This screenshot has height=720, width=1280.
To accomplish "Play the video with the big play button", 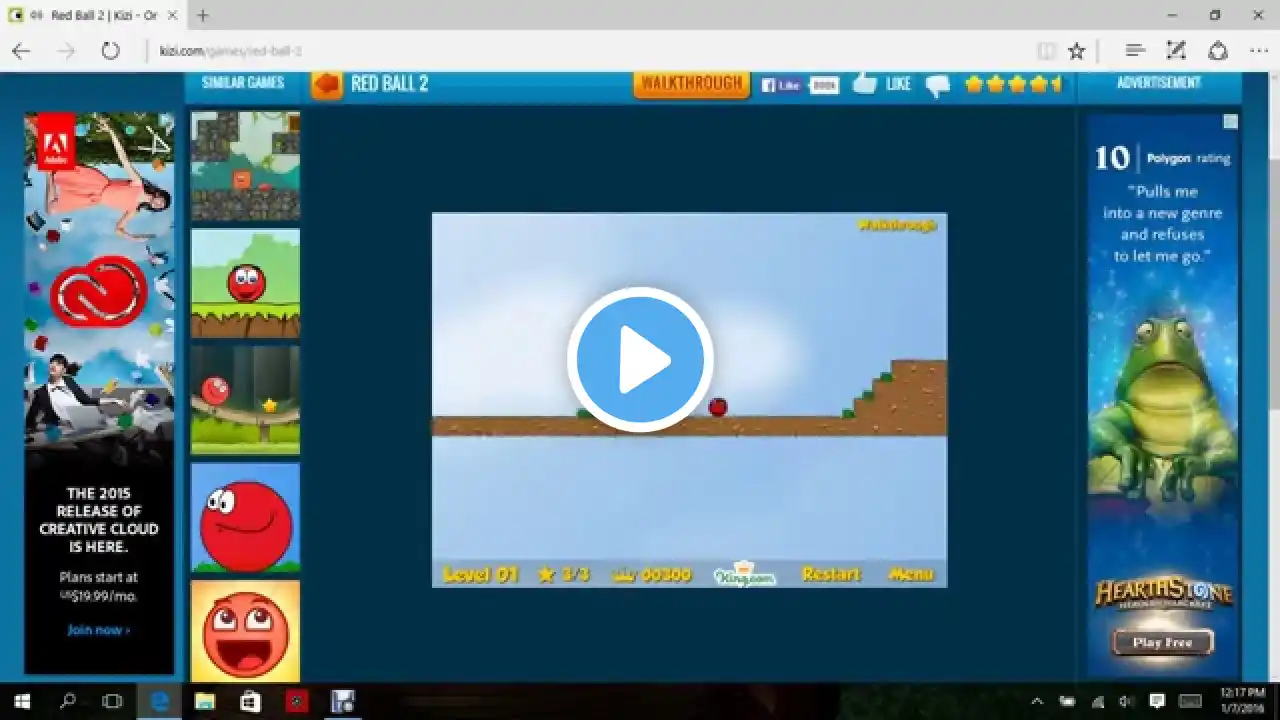I will (640, 360).
